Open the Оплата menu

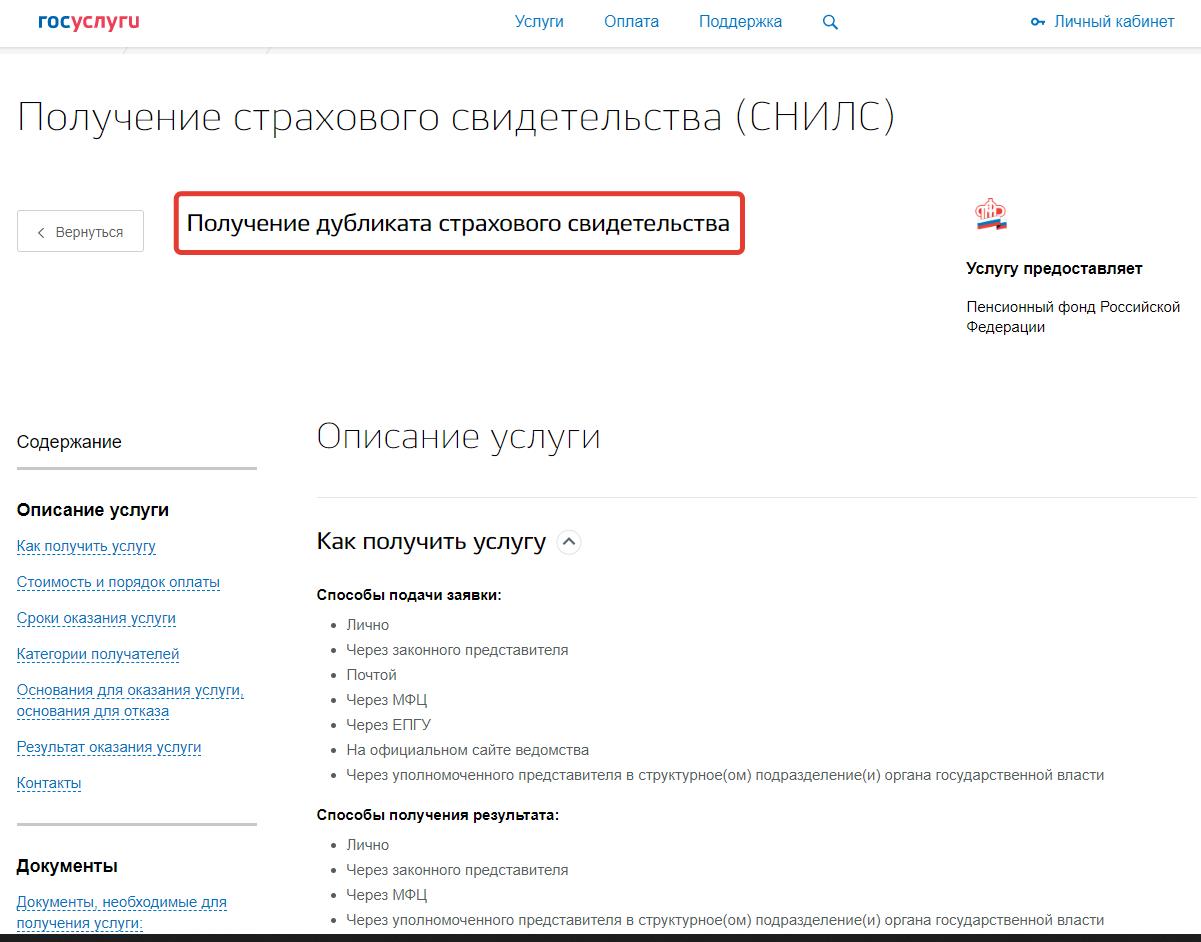click(x=631, y=21)
